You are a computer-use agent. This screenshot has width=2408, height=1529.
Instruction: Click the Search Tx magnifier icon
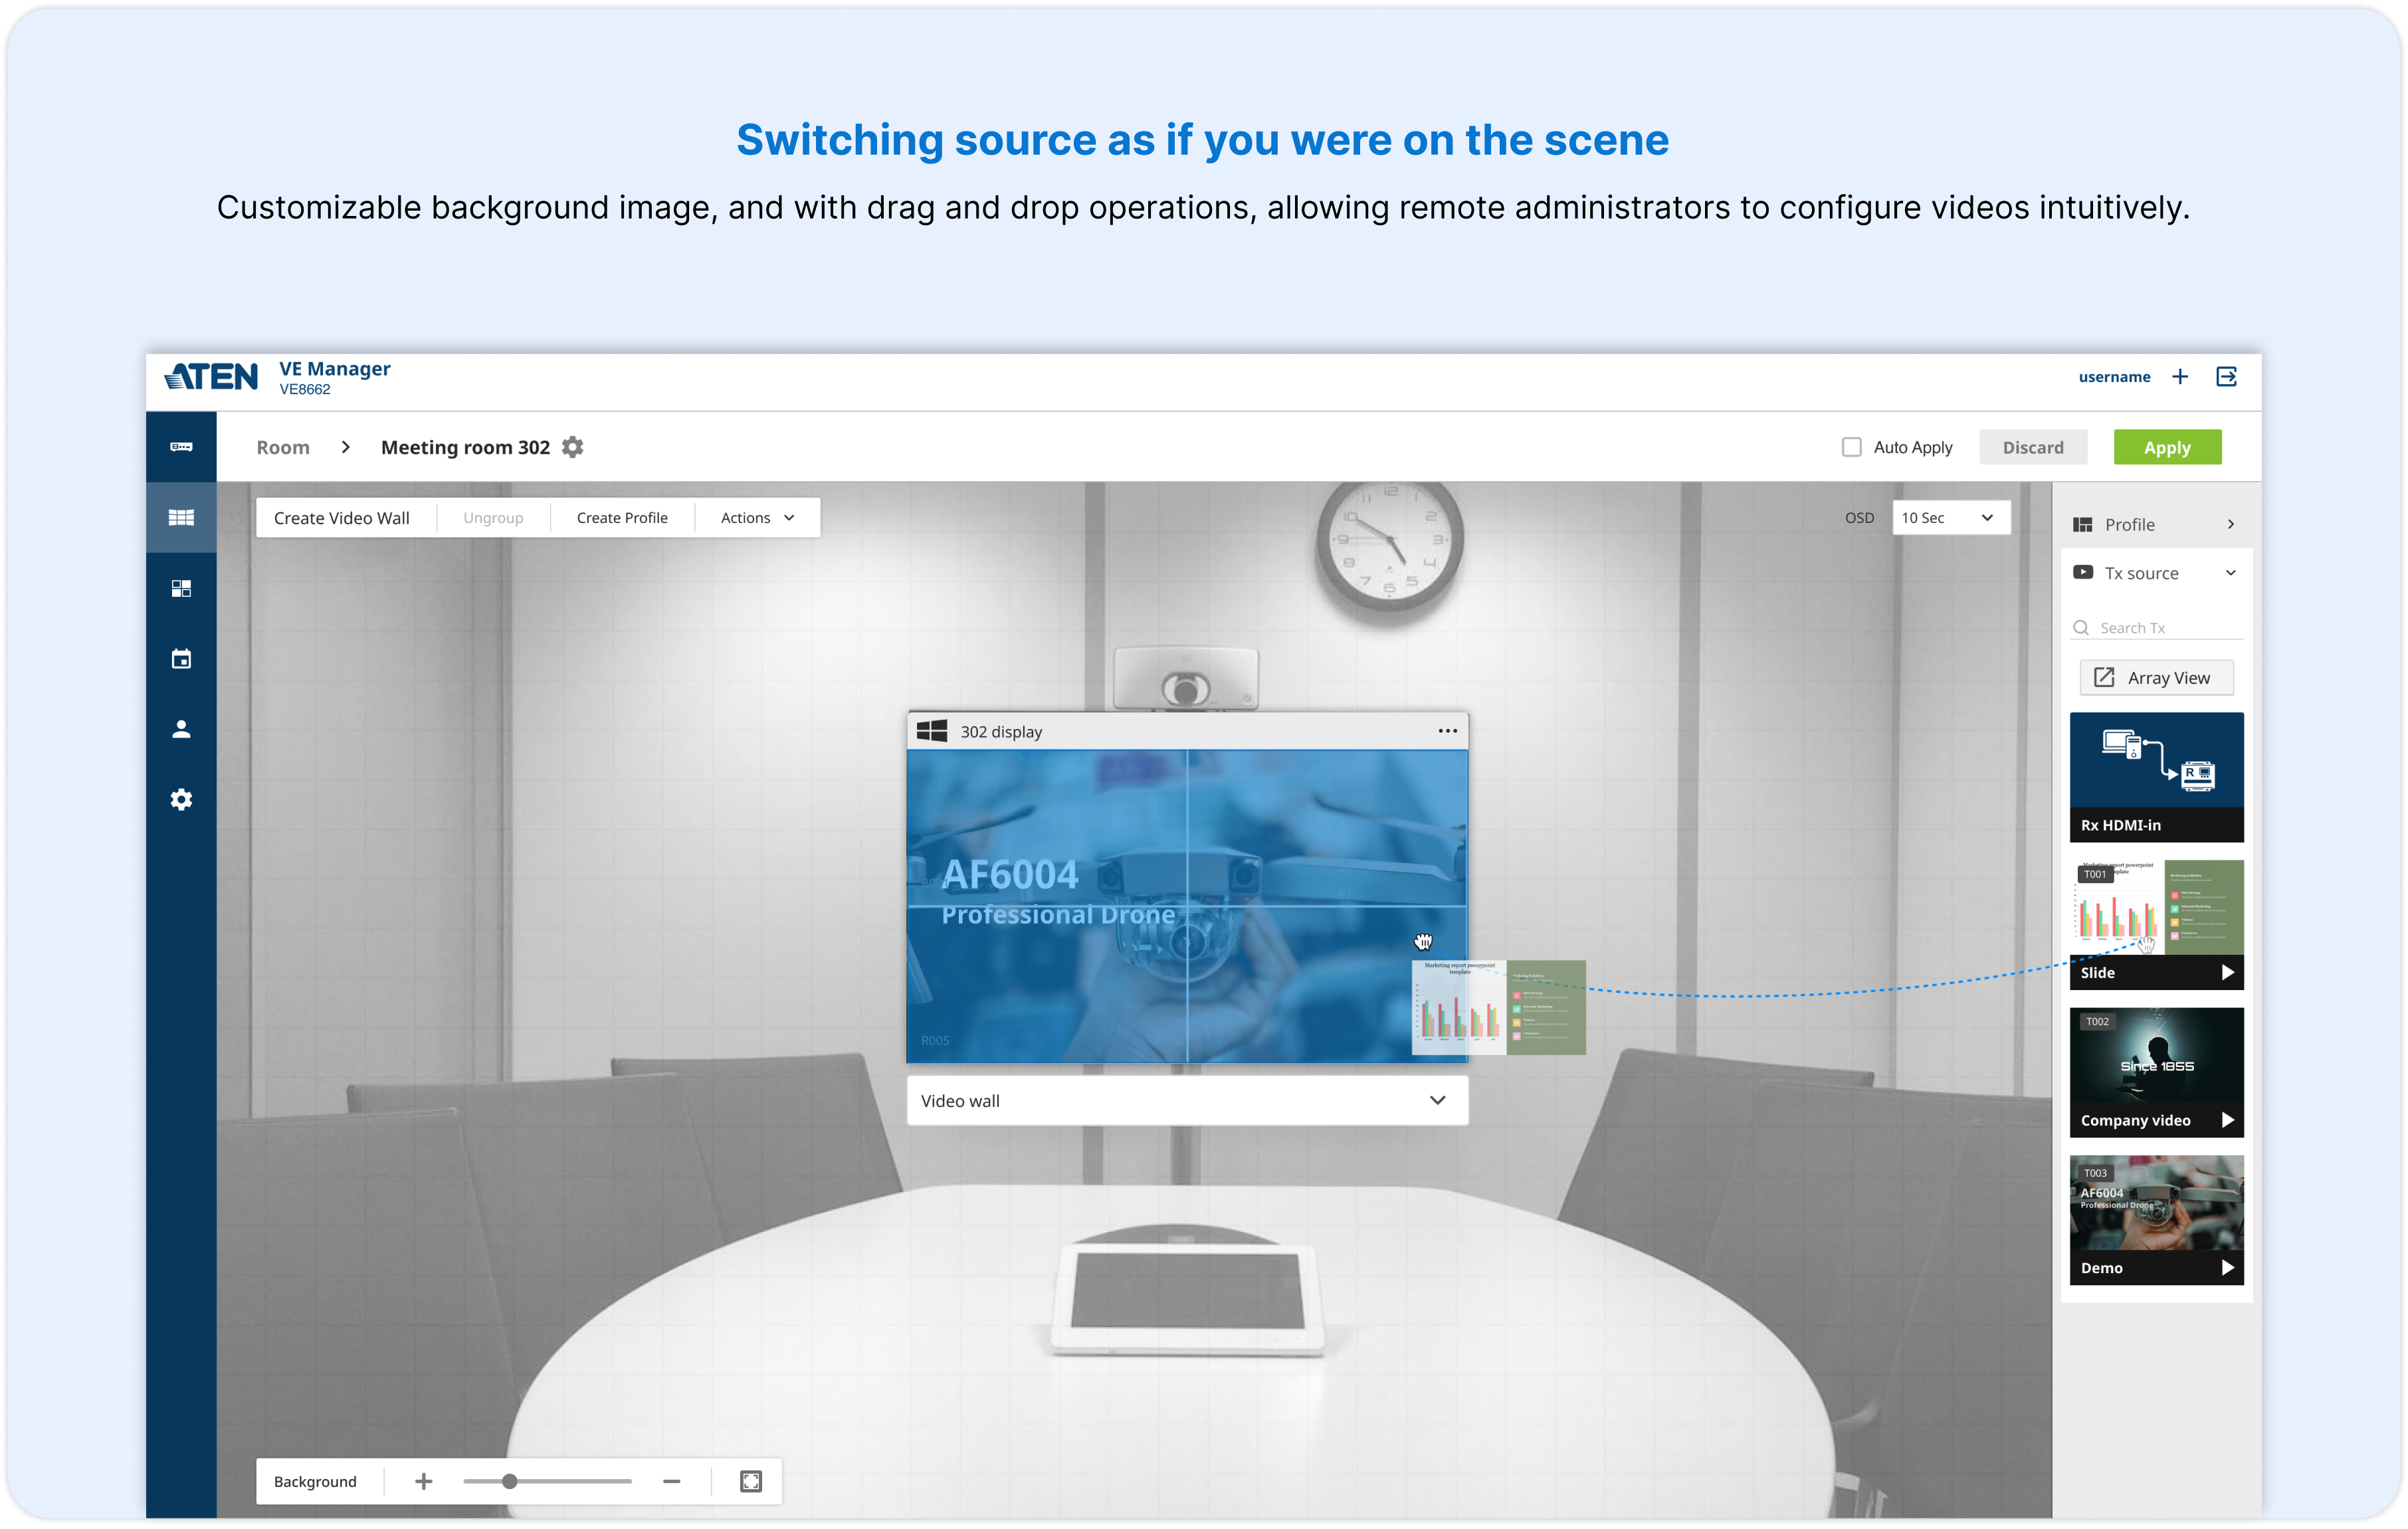[x=2081, y=627]
